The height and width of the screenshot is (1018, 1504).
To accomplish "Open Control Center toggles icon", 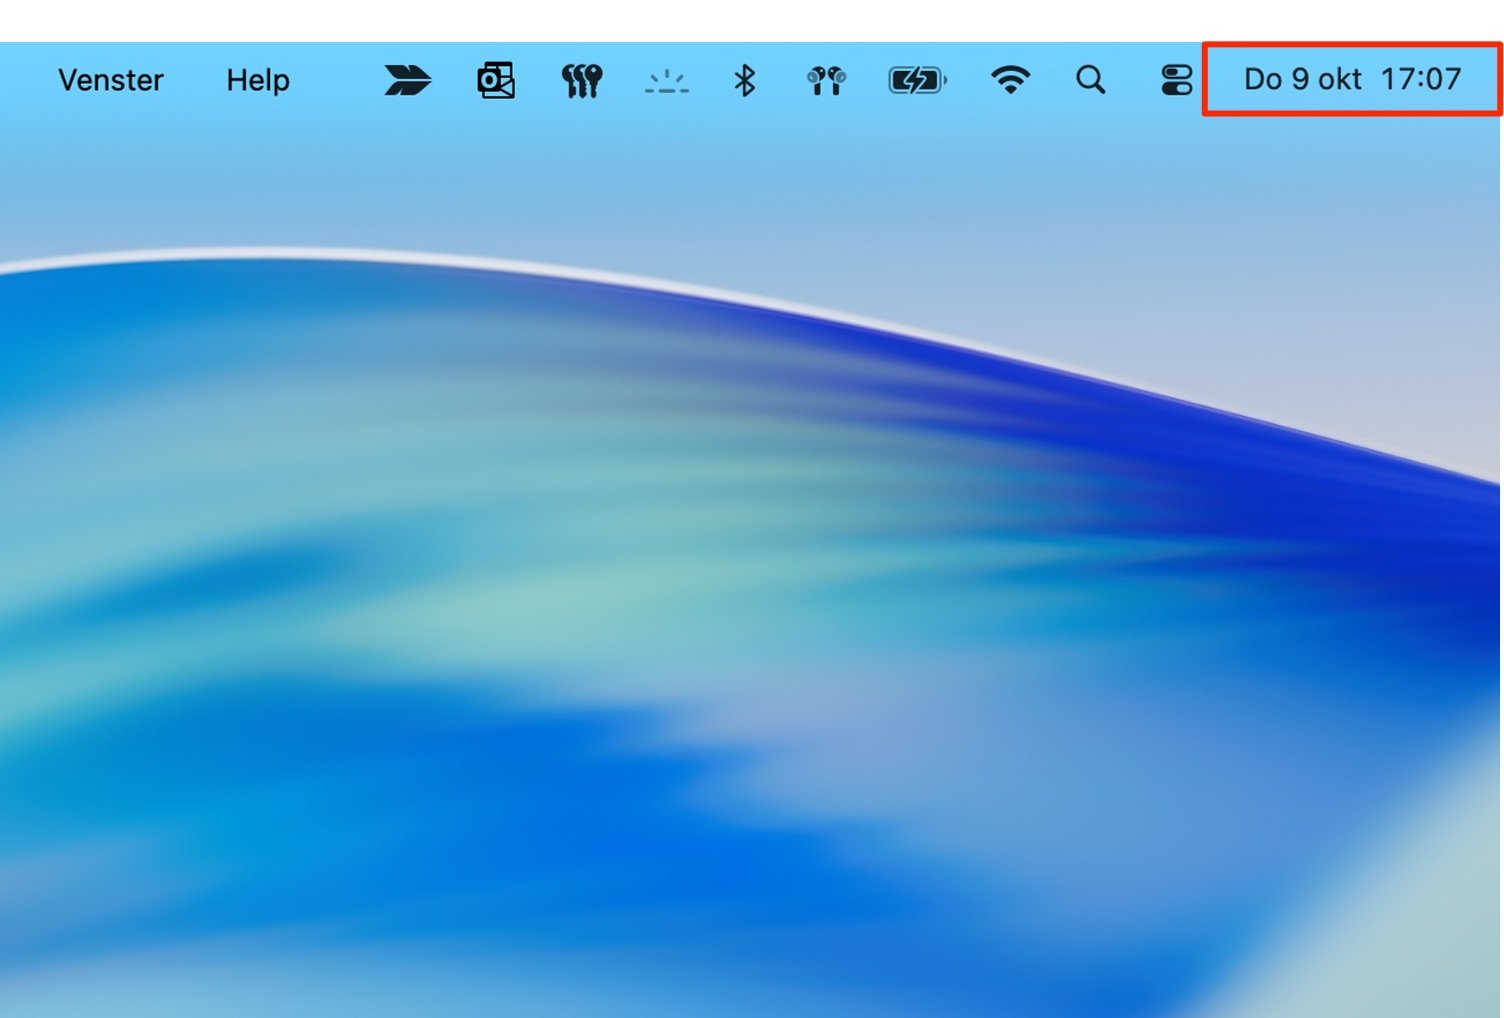I will click(x=1176, y=80).
